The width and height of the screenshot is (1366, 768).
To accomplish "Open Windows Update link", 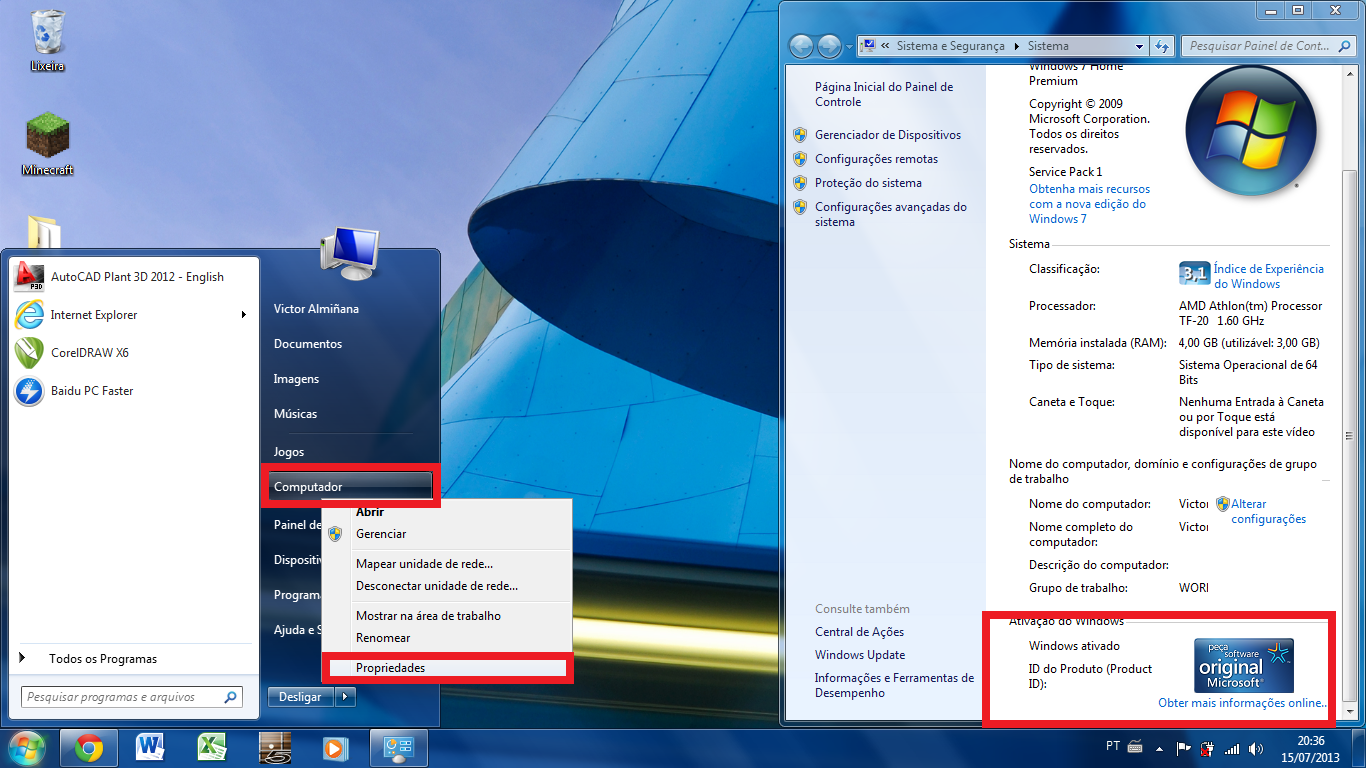I will point(860,655).
